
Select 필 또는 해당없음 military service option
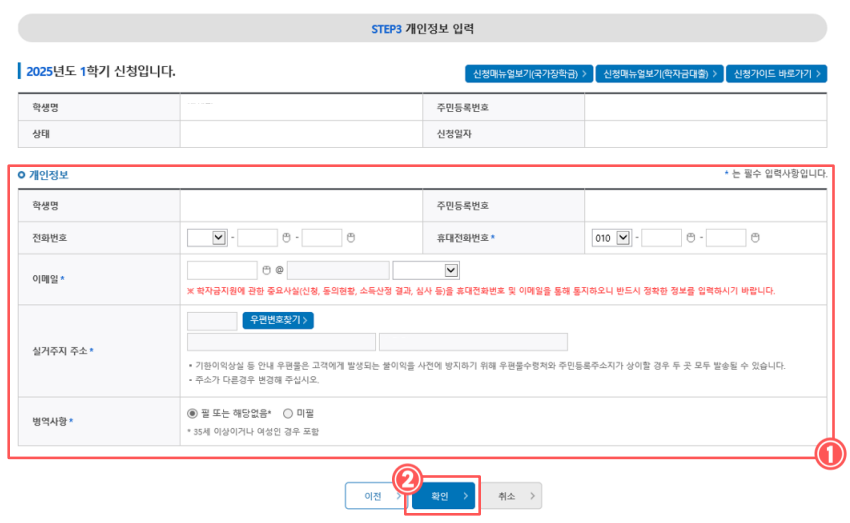tap(192, 414)
